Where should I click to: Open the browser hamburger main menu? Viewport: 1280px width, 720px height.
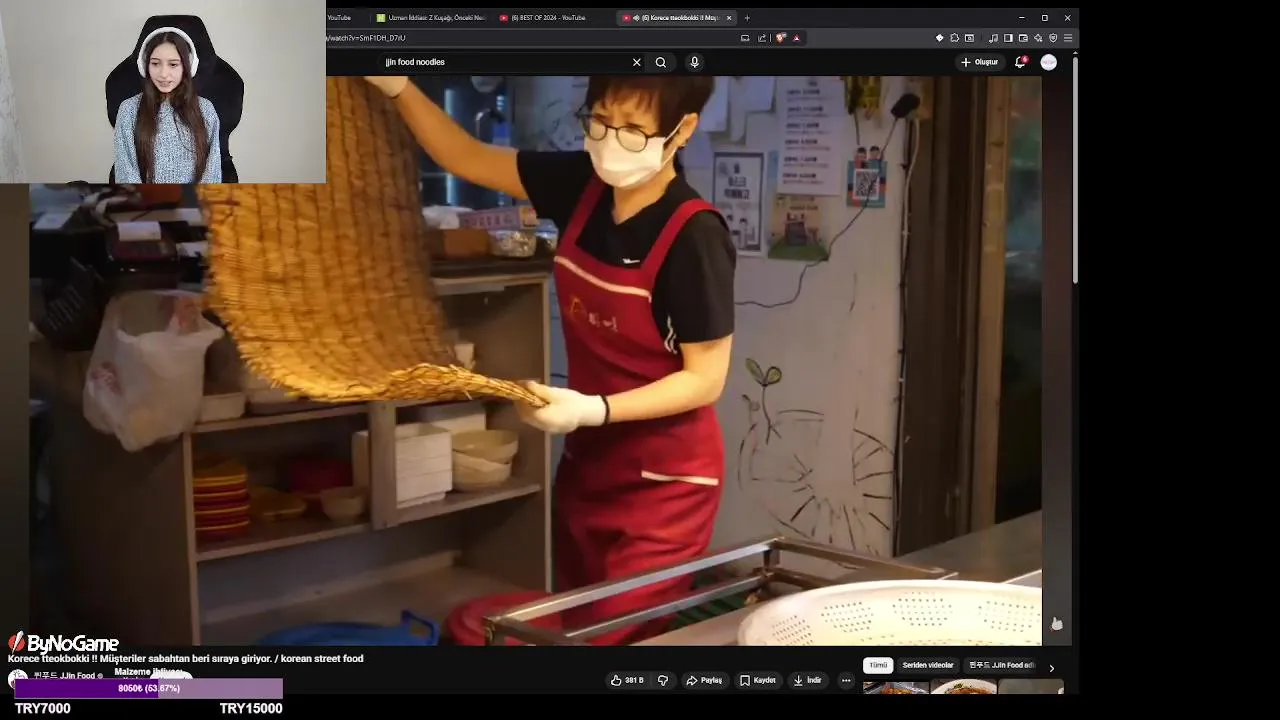coord(1068,38)
